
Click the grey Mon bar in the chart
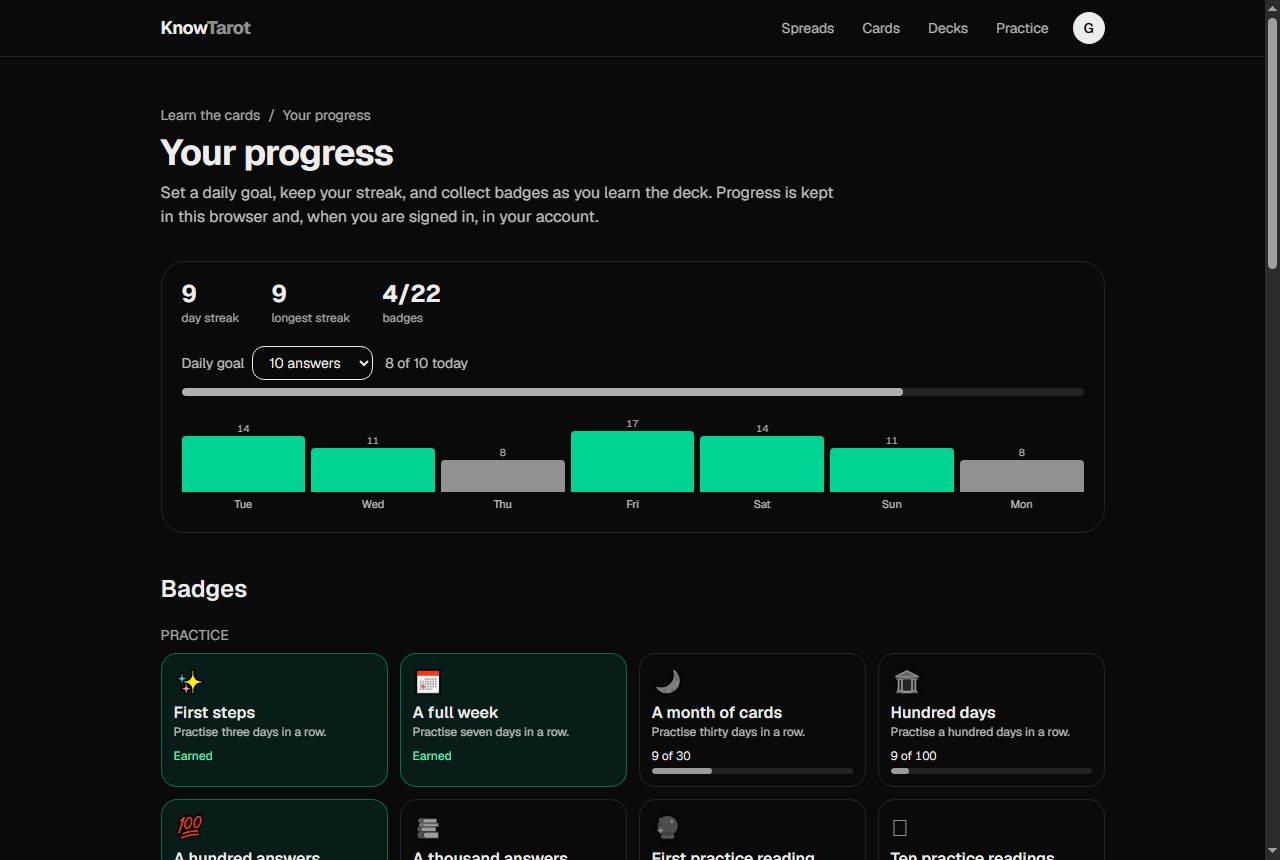pyautogui.click(x=1022, y=476)
